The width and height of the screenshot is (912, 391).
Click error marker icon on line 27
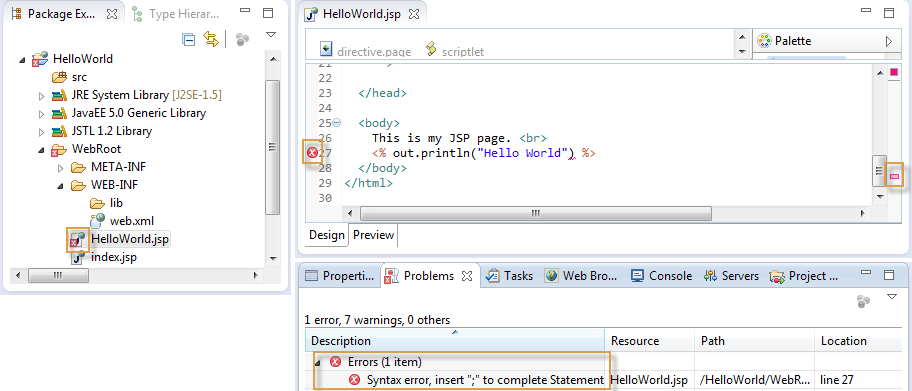coord(313,153)
